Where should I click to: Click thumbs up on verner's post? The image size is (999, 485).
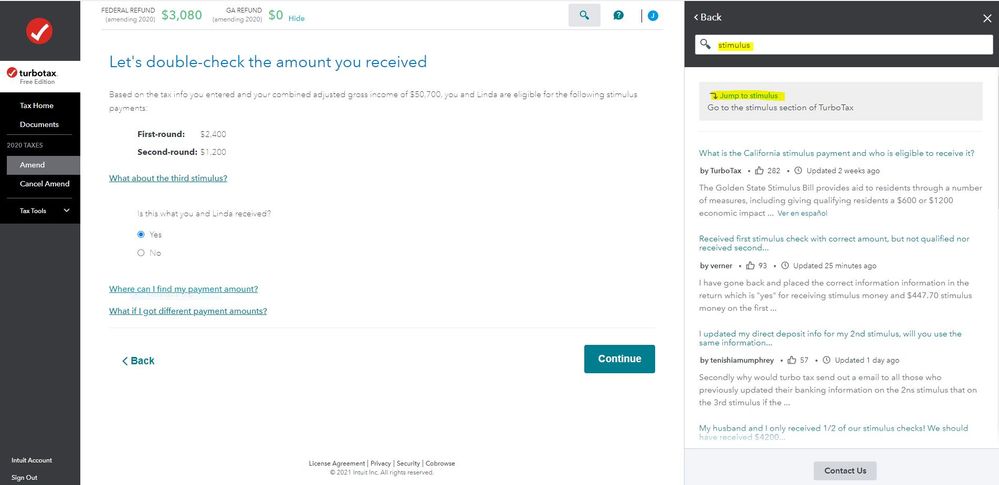coord(749,266)
